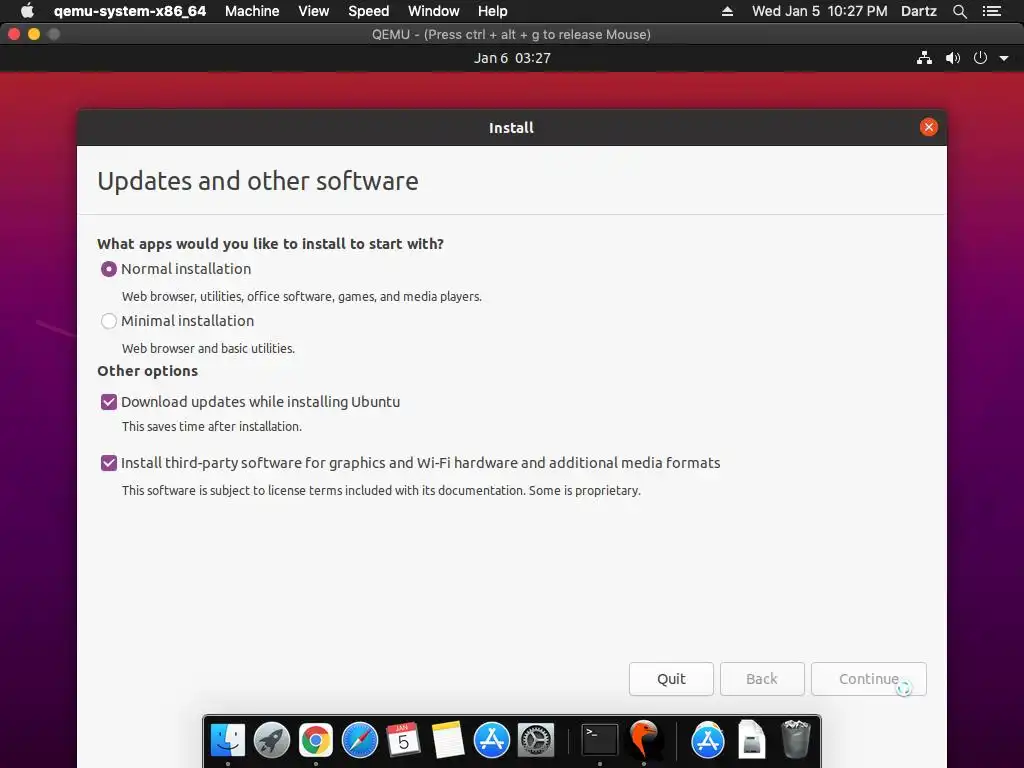Click the 'Updates and other software' heading
1024x768 pixels.
tap(258, 181)
